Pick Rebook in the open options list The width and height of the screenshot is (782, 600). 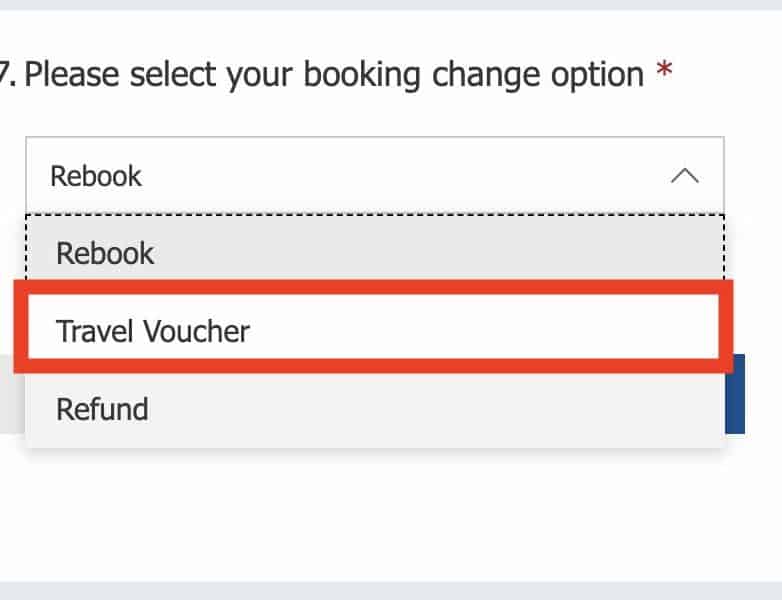coord(105,252)
